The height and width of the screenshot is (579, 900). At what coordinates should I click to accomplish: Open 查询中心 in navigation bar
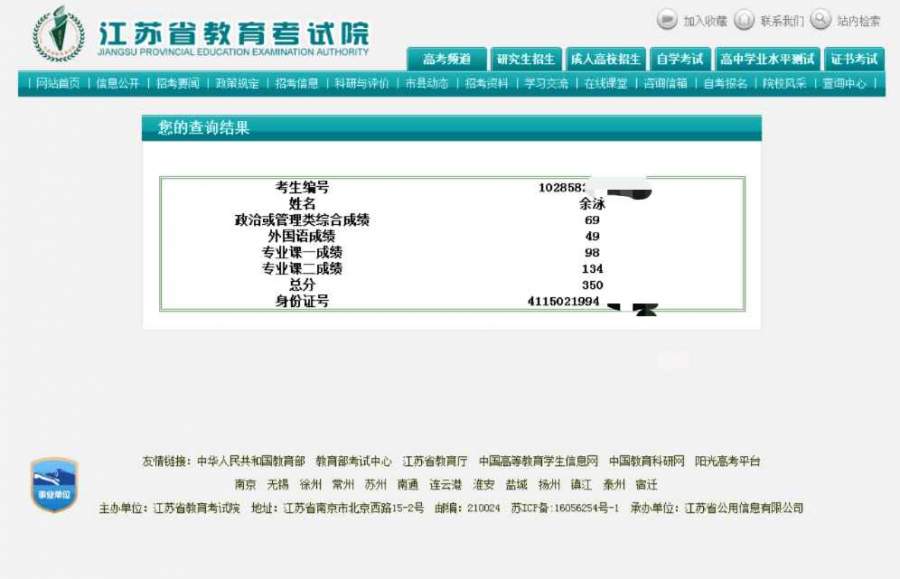[844, 83]
